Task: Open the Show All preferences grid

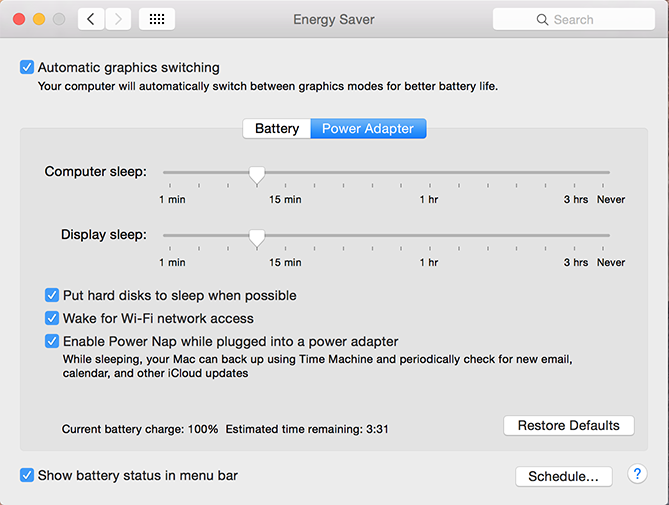Action: coord(157,19)
